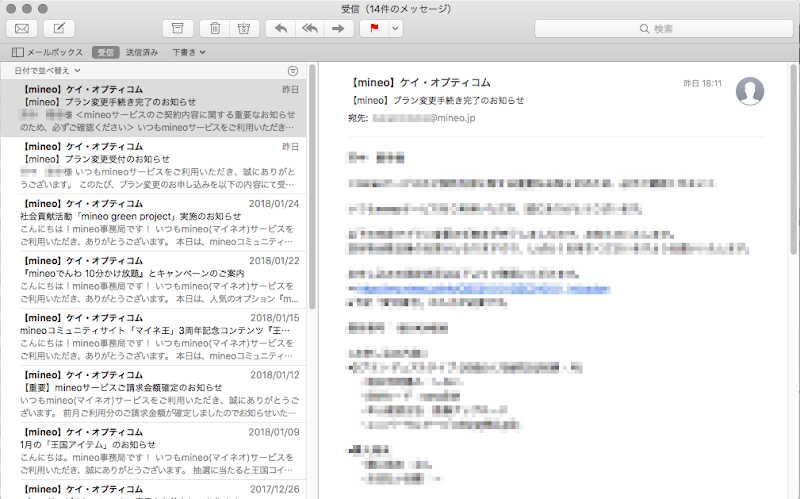
Task: Reply all using double-arrow icon
Action: [x=310, y=29]
